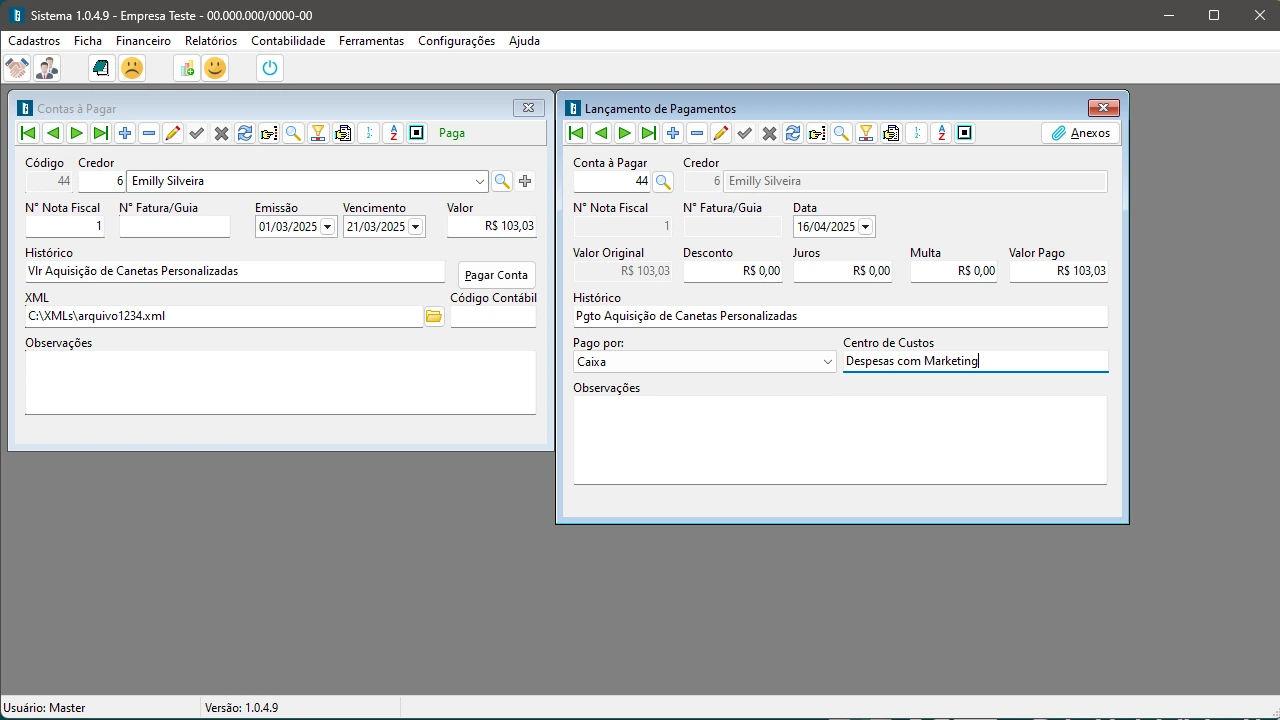Search creditor with magnifier beside Emilly Silveira dropdown
The height and width of the screenshot is (720, 1280).
pos(502,181)
